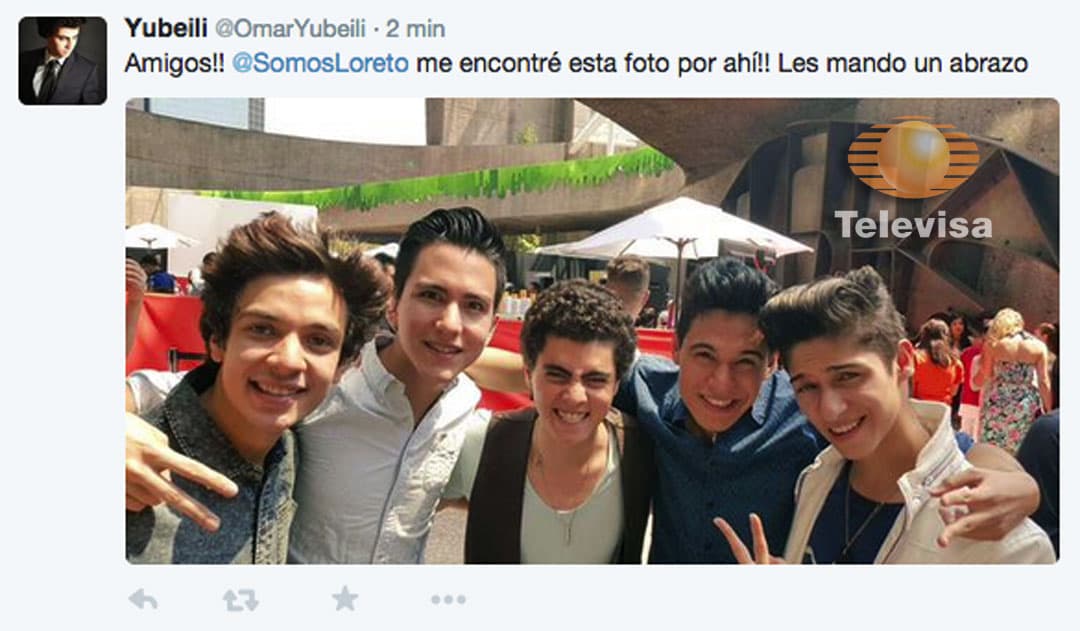Click the tweet text 'Les mando un abrazo'
Viewport: 1080px width, 631px height.
(x=902, y=63)
